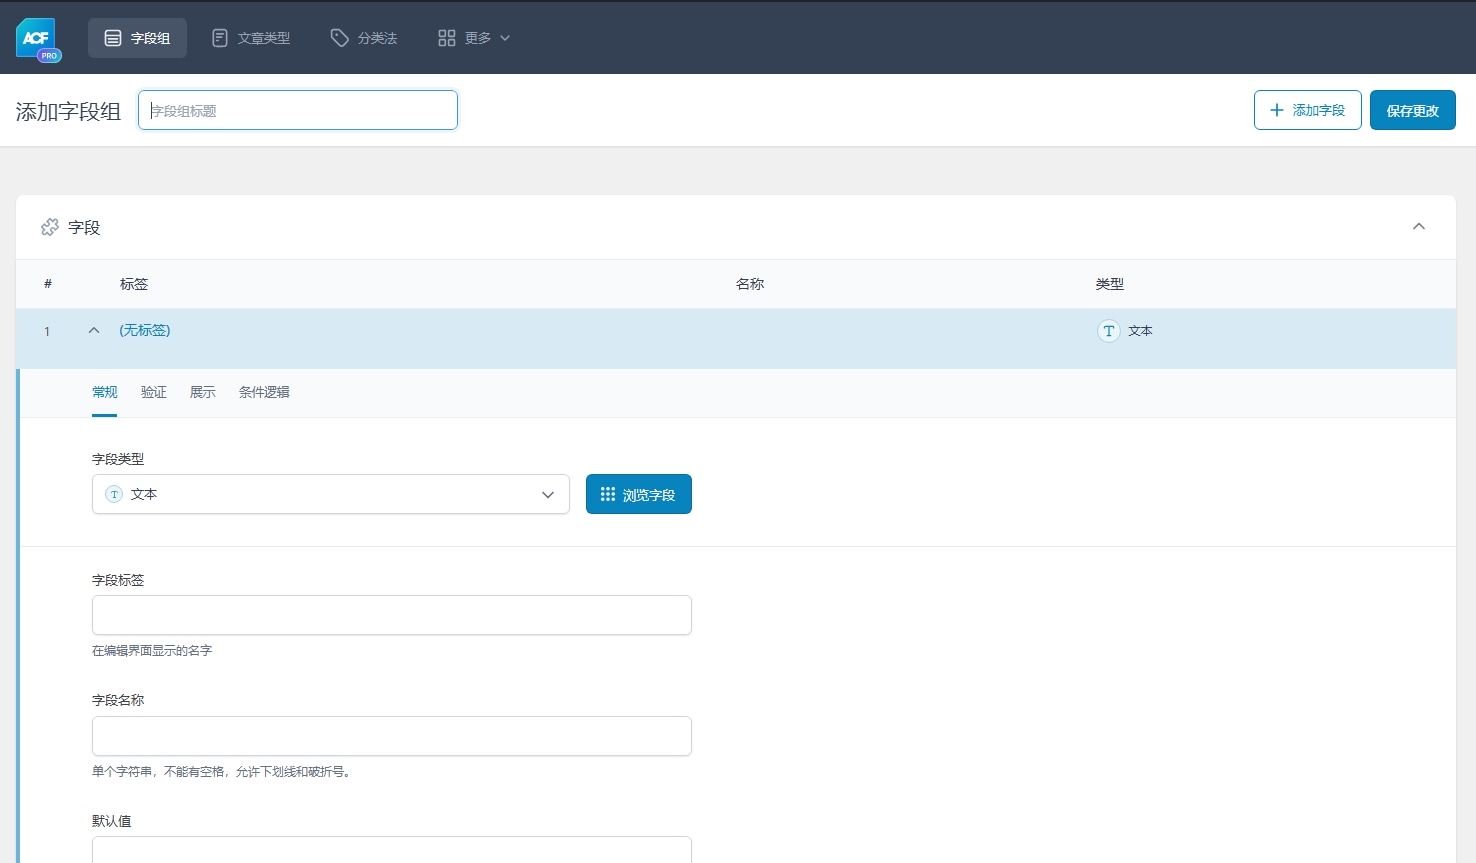
Task: Switch to the 展示 tab
Action: pos(202,392)
